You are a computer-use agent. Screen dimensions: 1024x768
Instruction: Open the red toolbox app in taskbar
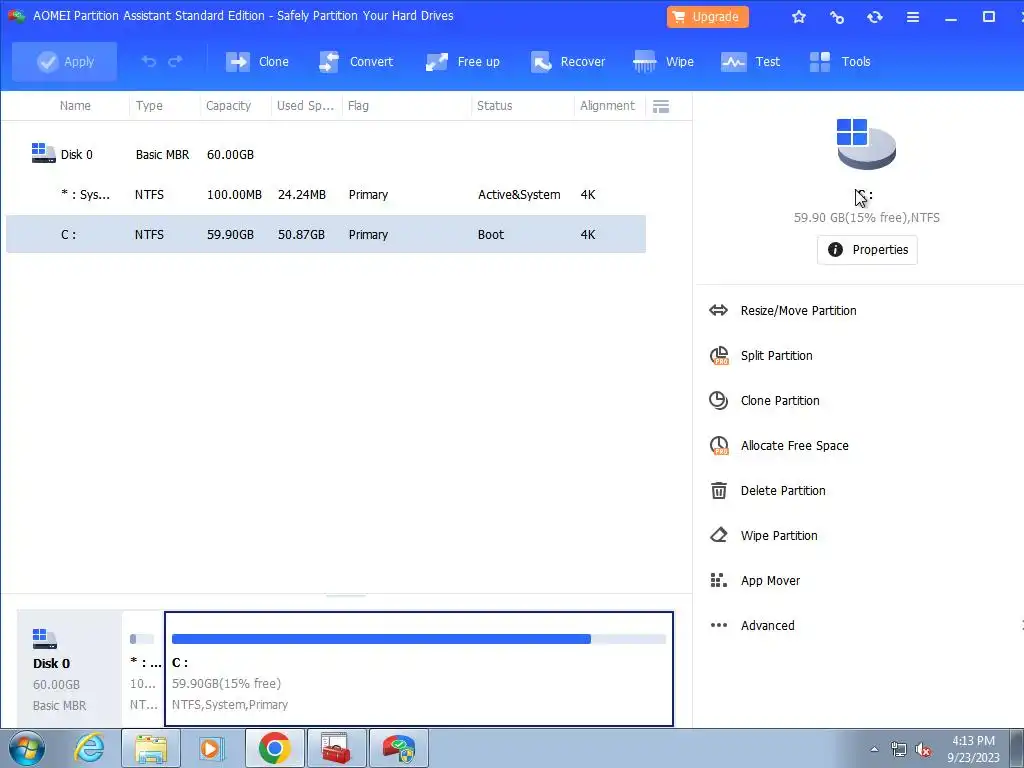coord(336,748)
